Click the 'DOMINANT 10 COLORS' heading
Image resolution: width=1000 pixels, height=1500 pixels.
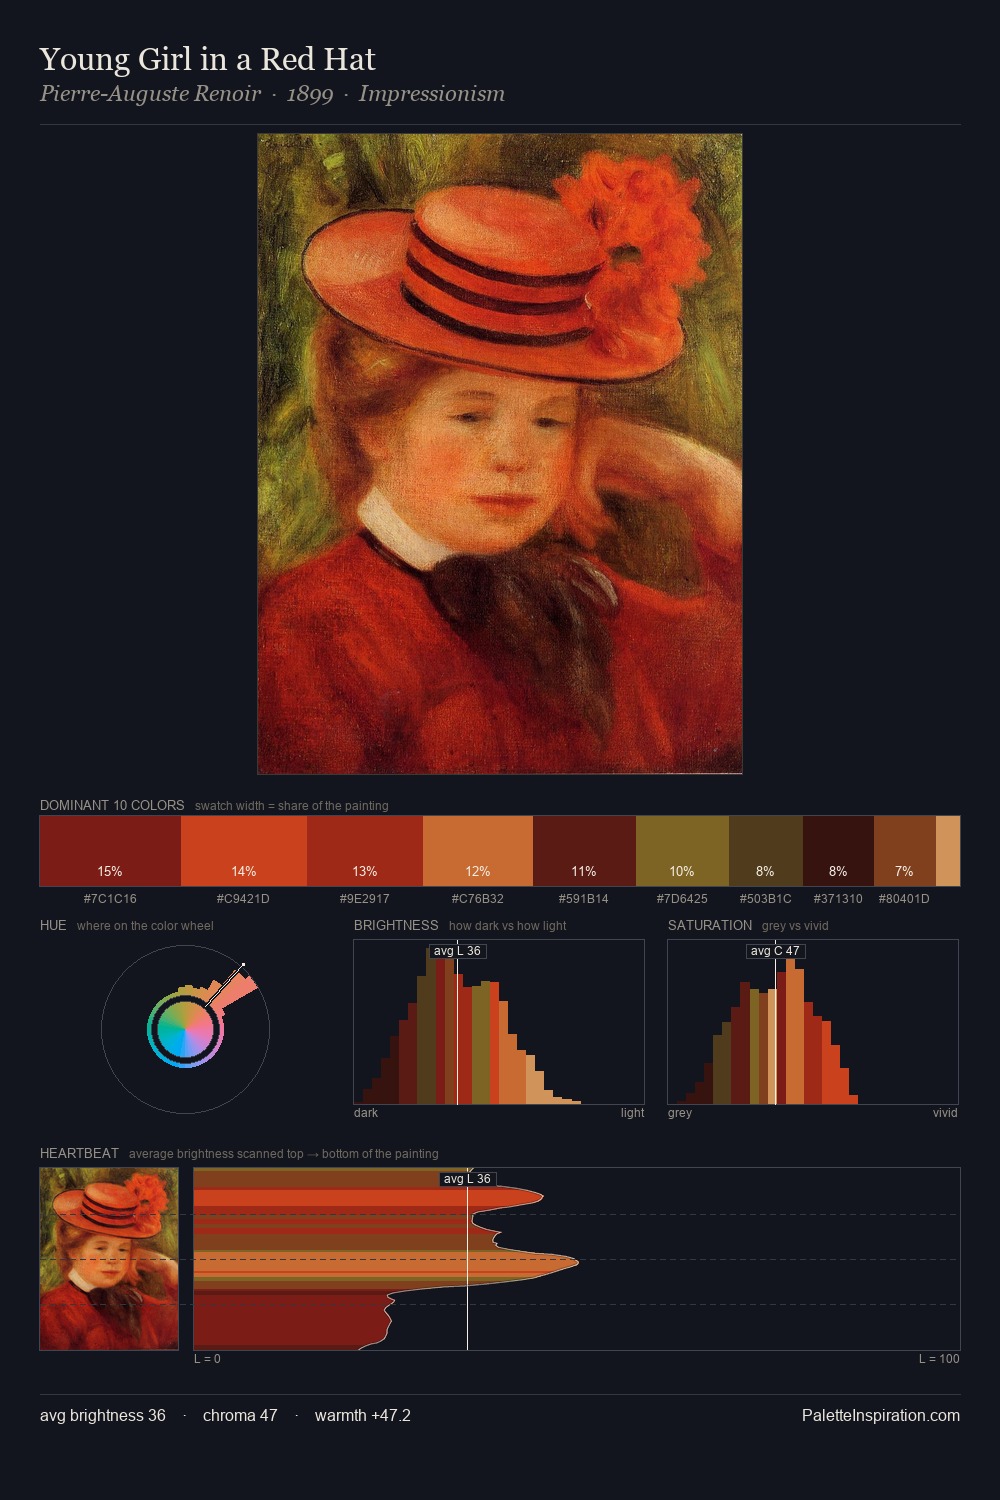pyautogui.click(x=112, y=805)
